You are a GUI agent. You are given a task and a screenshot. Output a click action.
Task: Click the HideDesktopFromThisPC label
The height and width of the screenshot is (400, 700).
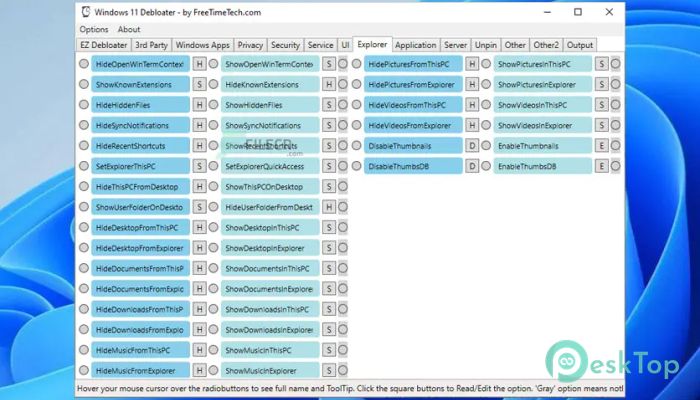[x=141, y=228]
